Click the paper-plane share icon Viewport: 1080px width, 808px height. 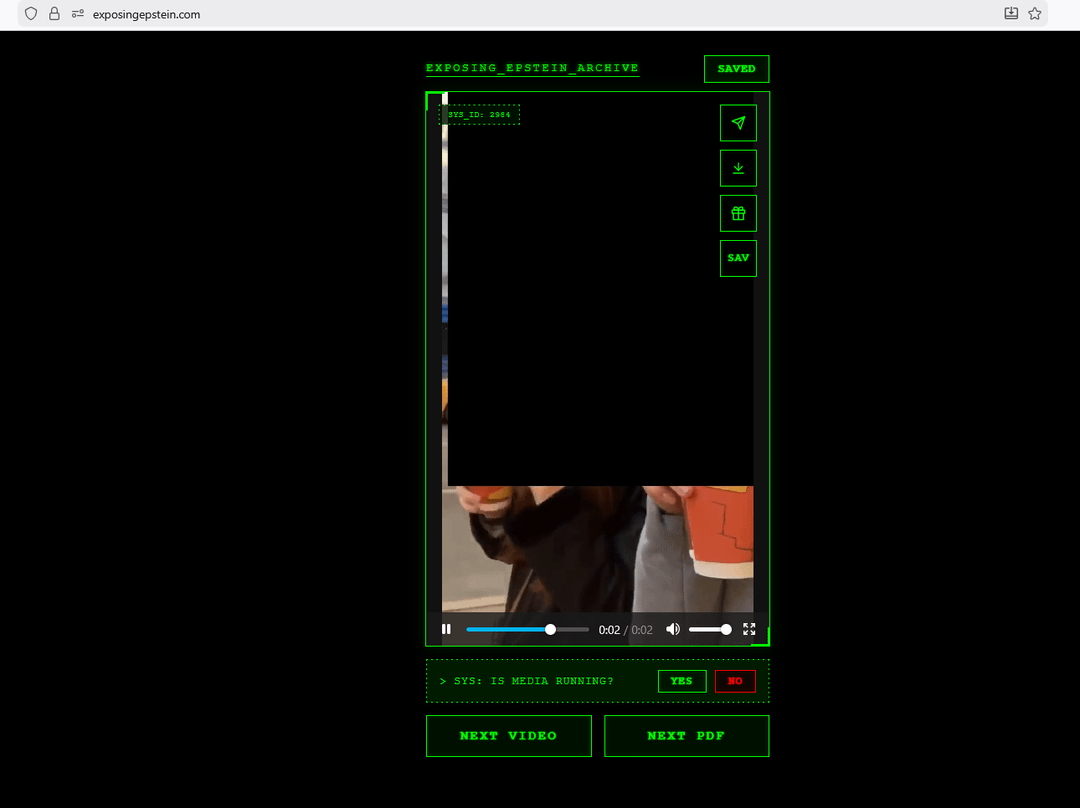click(x=738, y=123)
